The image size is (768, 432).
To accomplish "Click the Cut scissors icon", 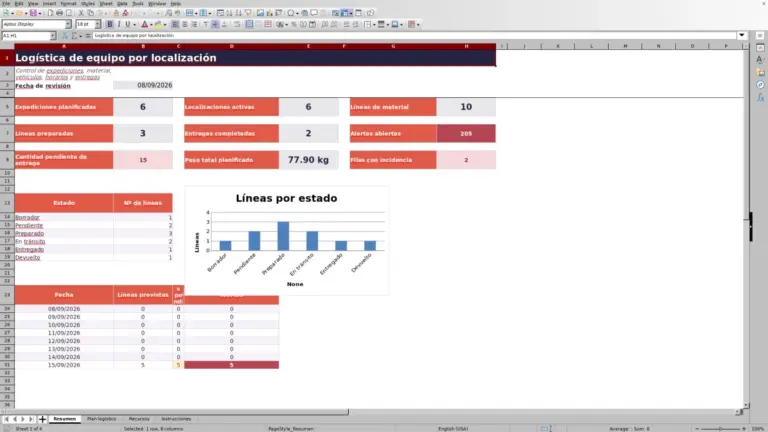I will [81, 13].
